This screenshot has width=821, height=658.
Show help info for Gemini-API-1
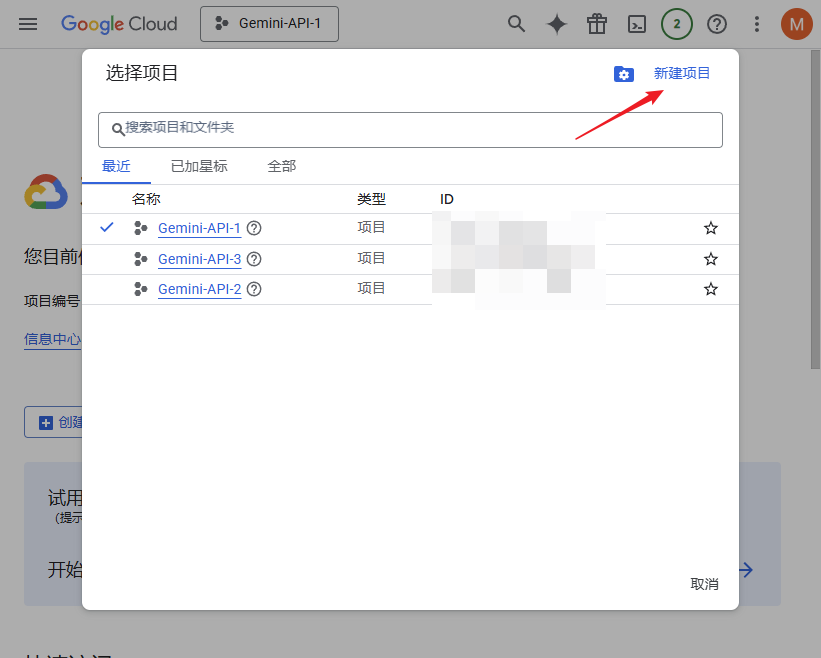tap(254, 228)
